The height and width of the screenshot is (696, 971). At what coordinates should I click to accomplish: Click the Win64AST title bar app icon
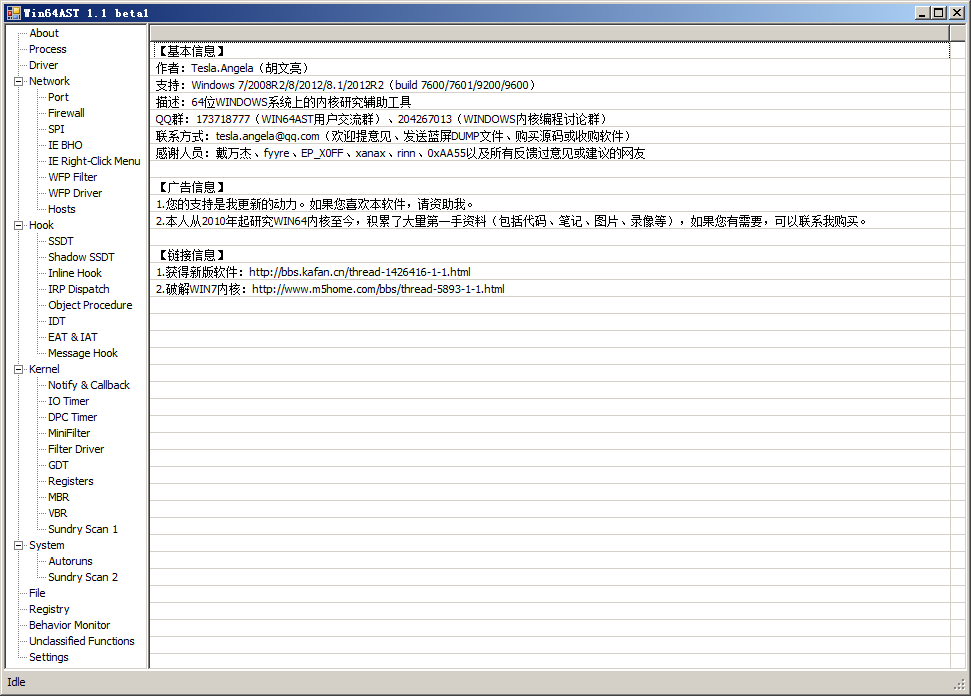coord(13,12)
